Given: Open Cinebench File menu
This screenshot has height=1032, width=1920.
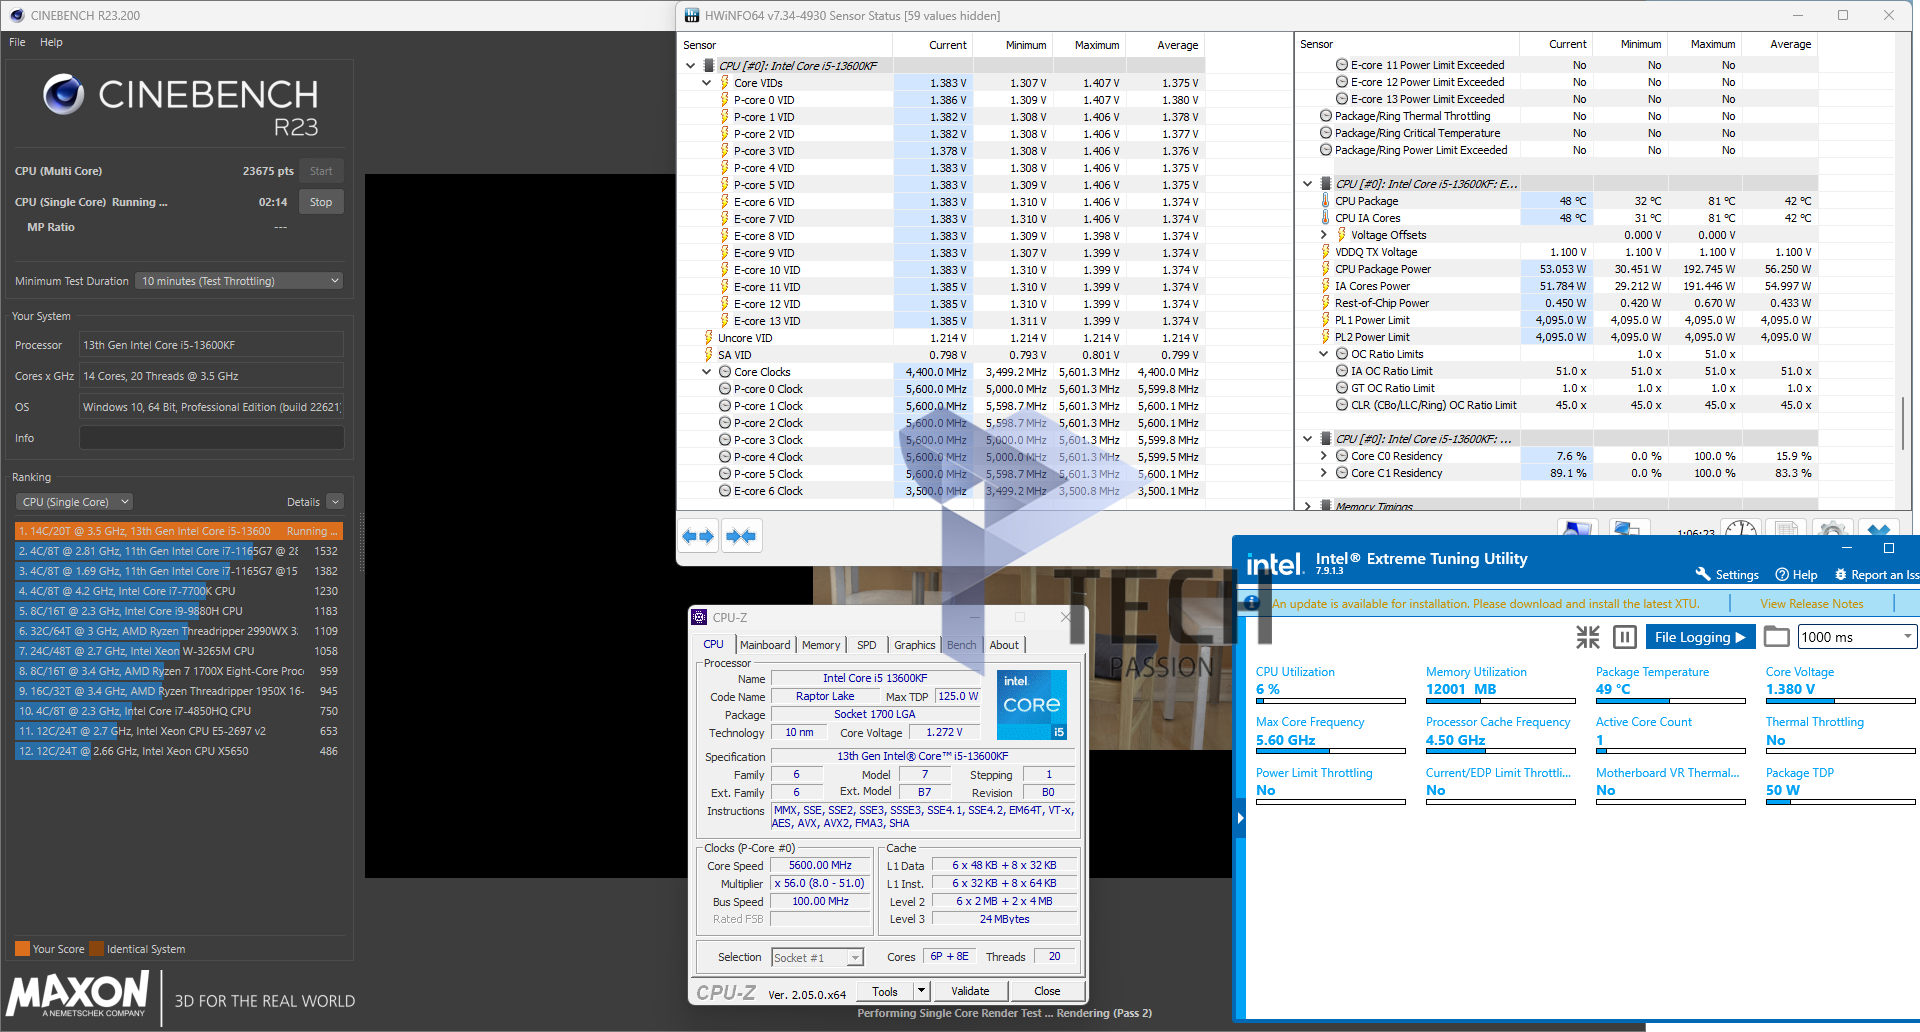Looking at the screenshot, I should pyautogui.click(x=17, y=42).
